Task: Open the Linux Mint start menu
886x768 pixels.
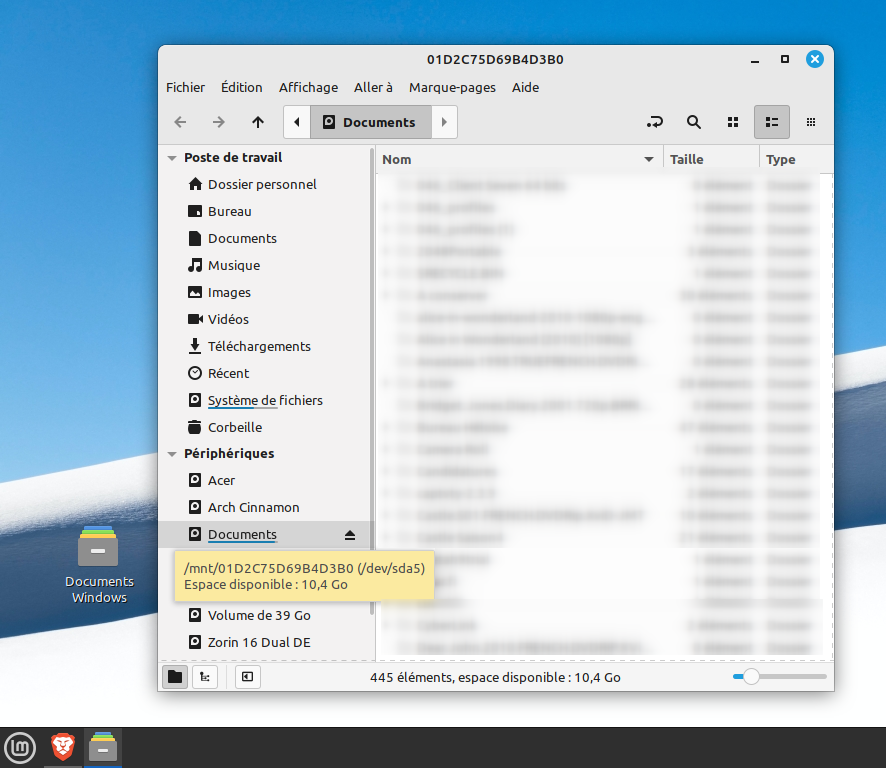Action: pyautogui.click(x=20, y=747)
